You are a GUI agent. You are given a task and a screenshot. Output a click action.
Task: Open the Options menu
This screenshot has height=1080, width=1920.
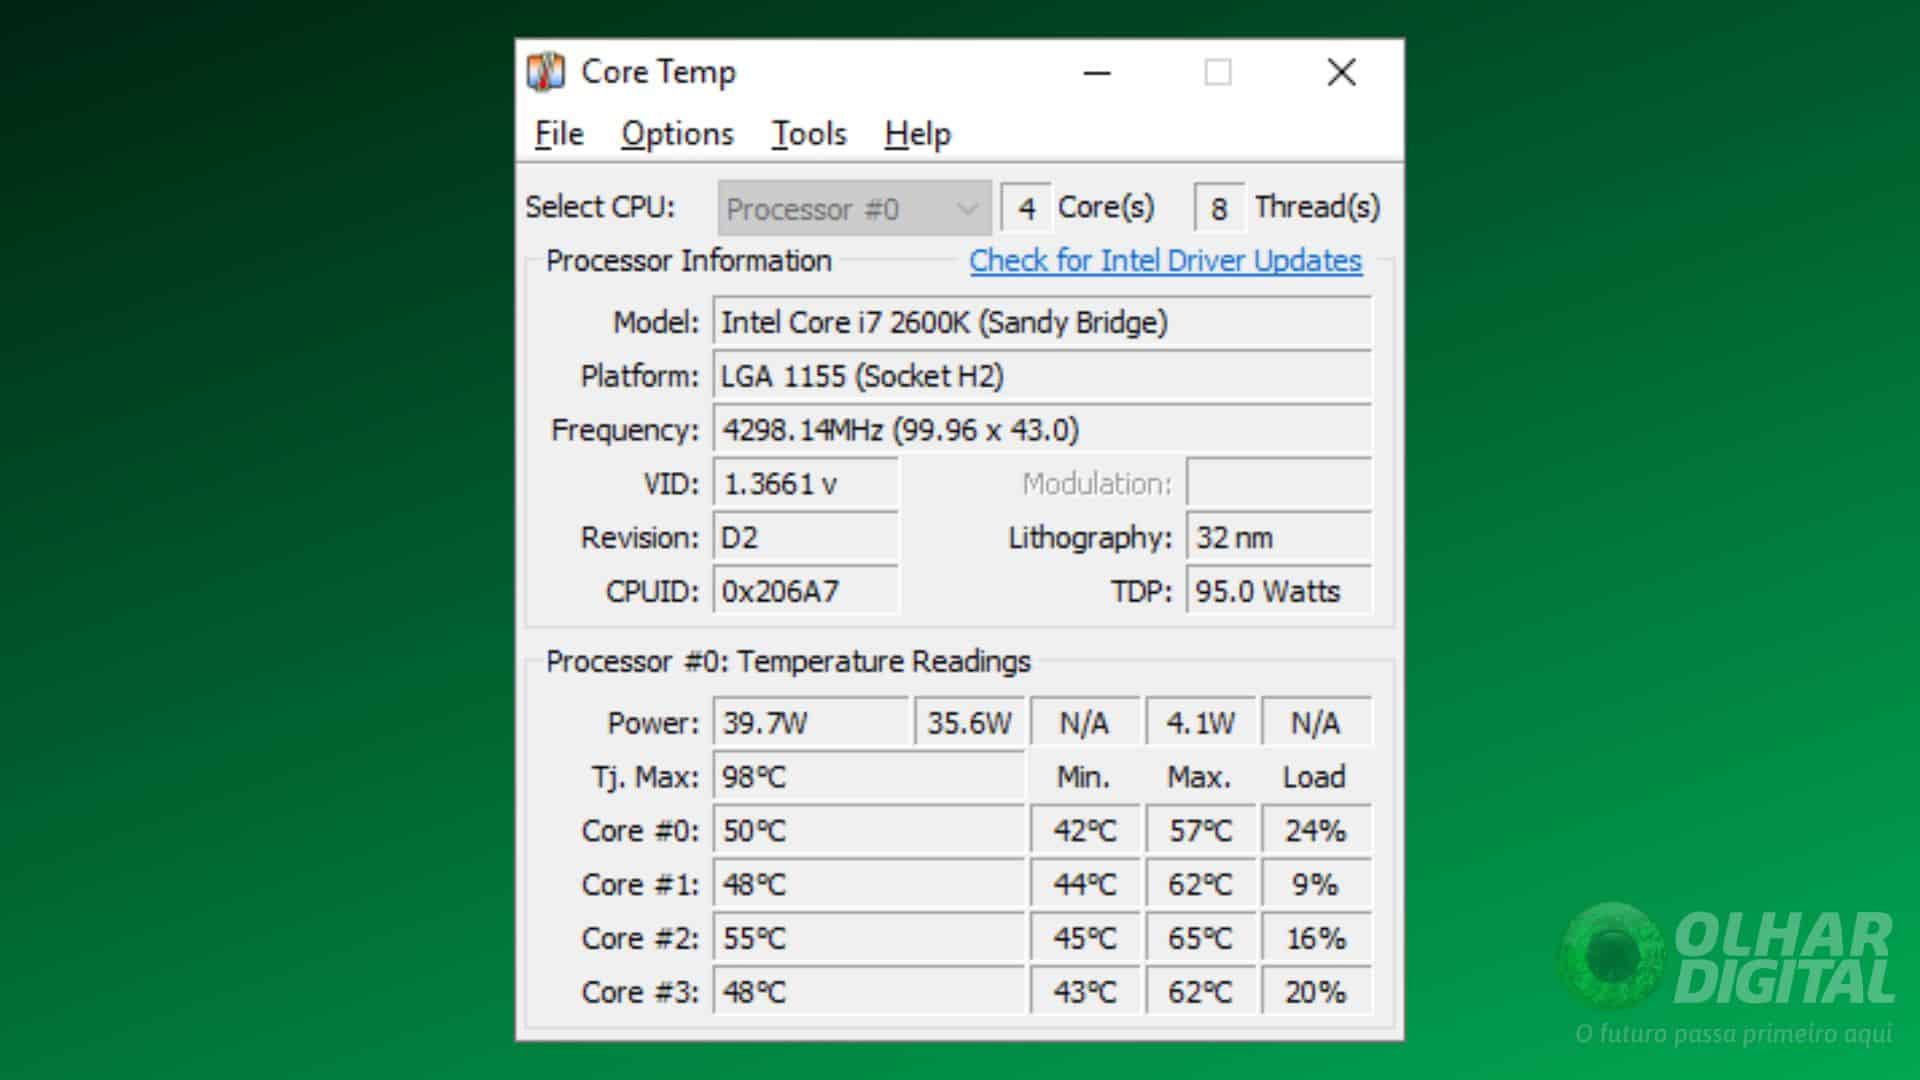[676, 133]
